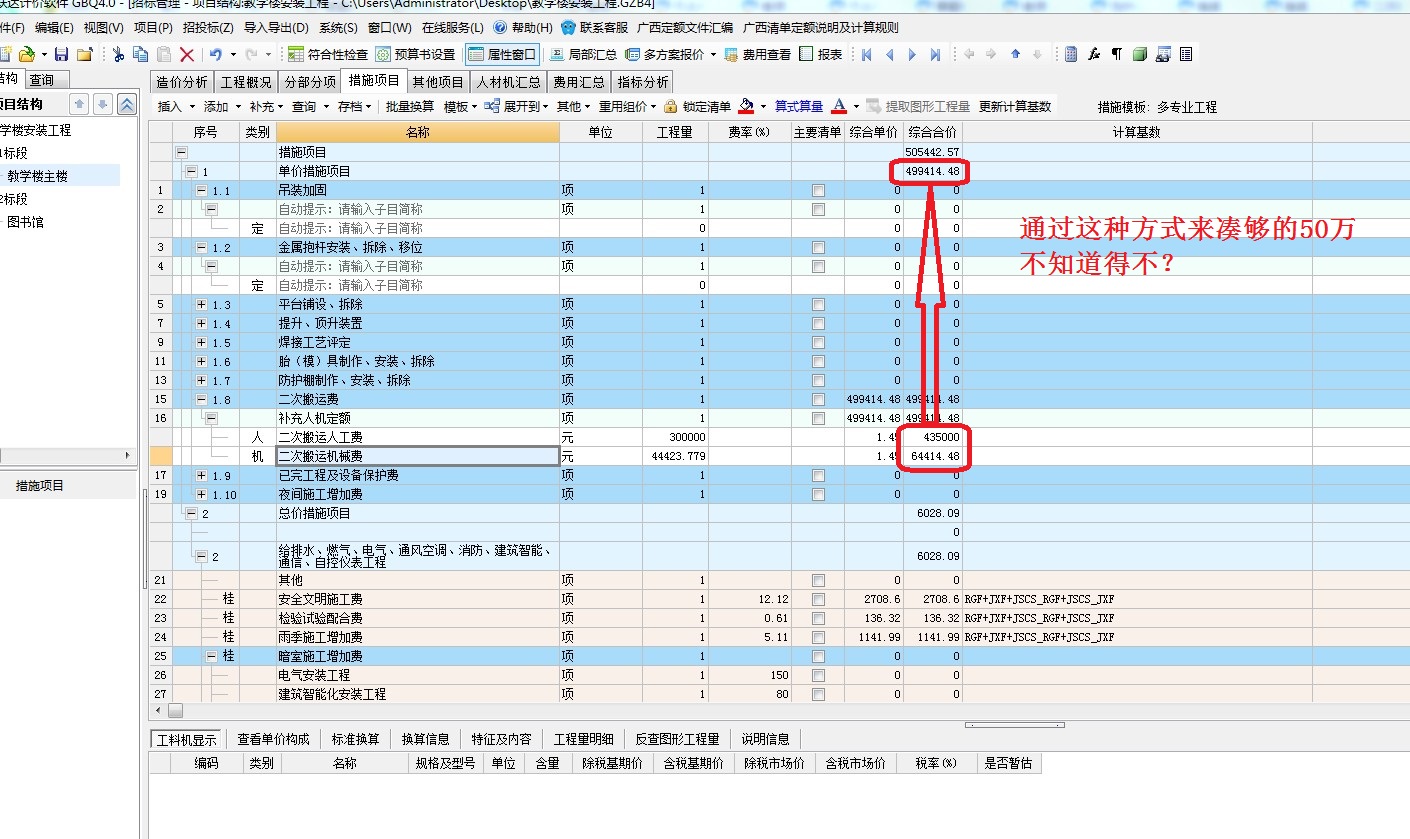Collapse project structure with double chevron
Viewport: 1410px width, 839px height.
126,104
